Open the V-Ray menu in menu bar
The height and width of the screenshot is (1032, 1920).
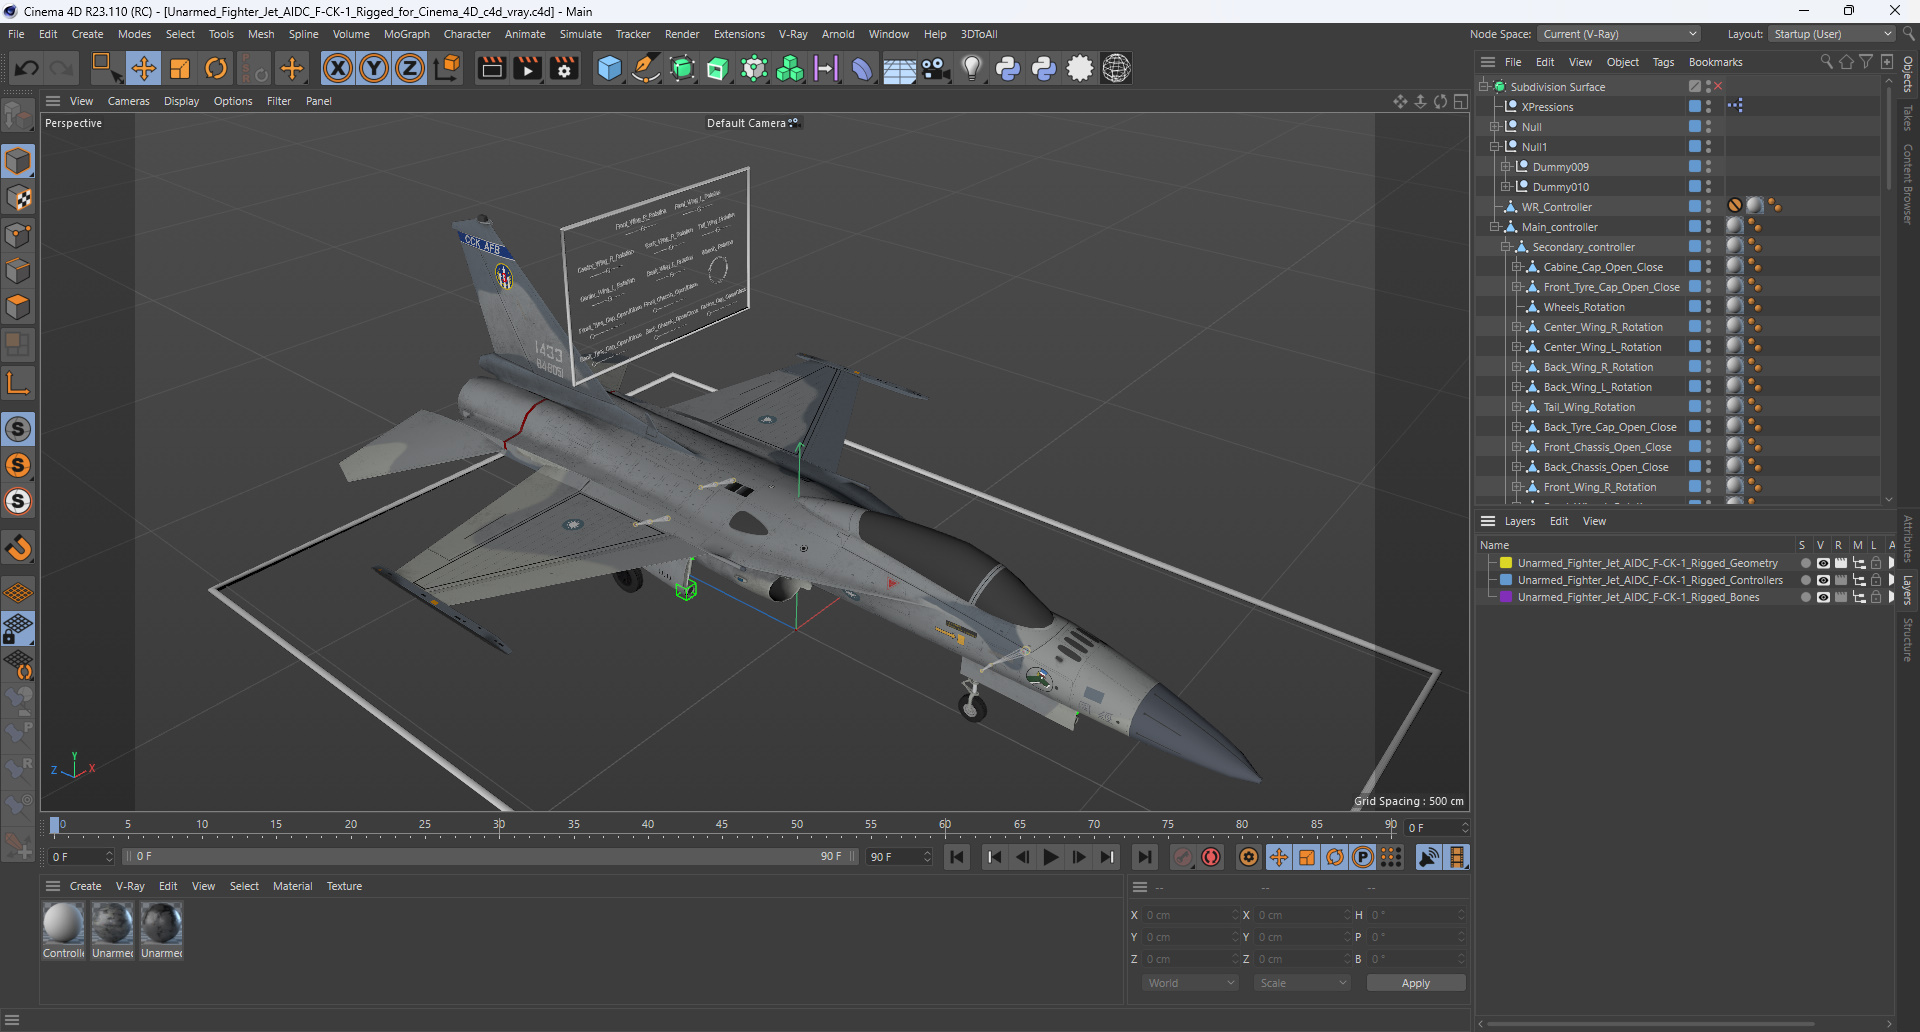(x=793, y=34)
